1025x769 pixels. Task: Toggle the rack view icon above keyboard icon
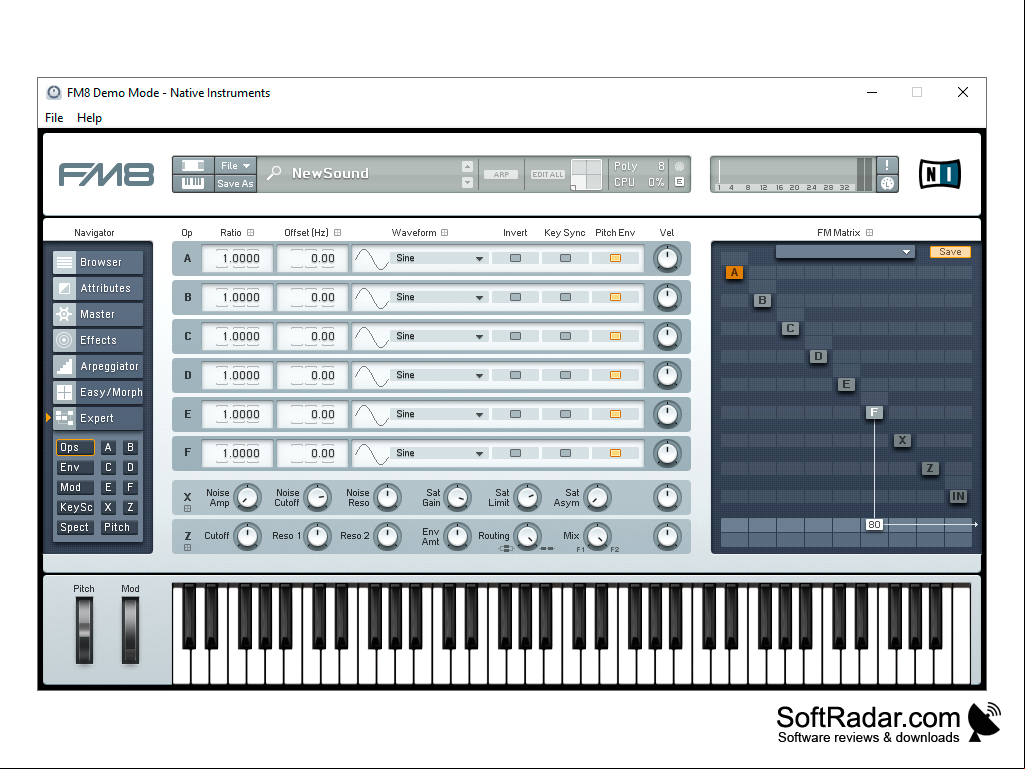pyautogui.click(x=193, y=165)
